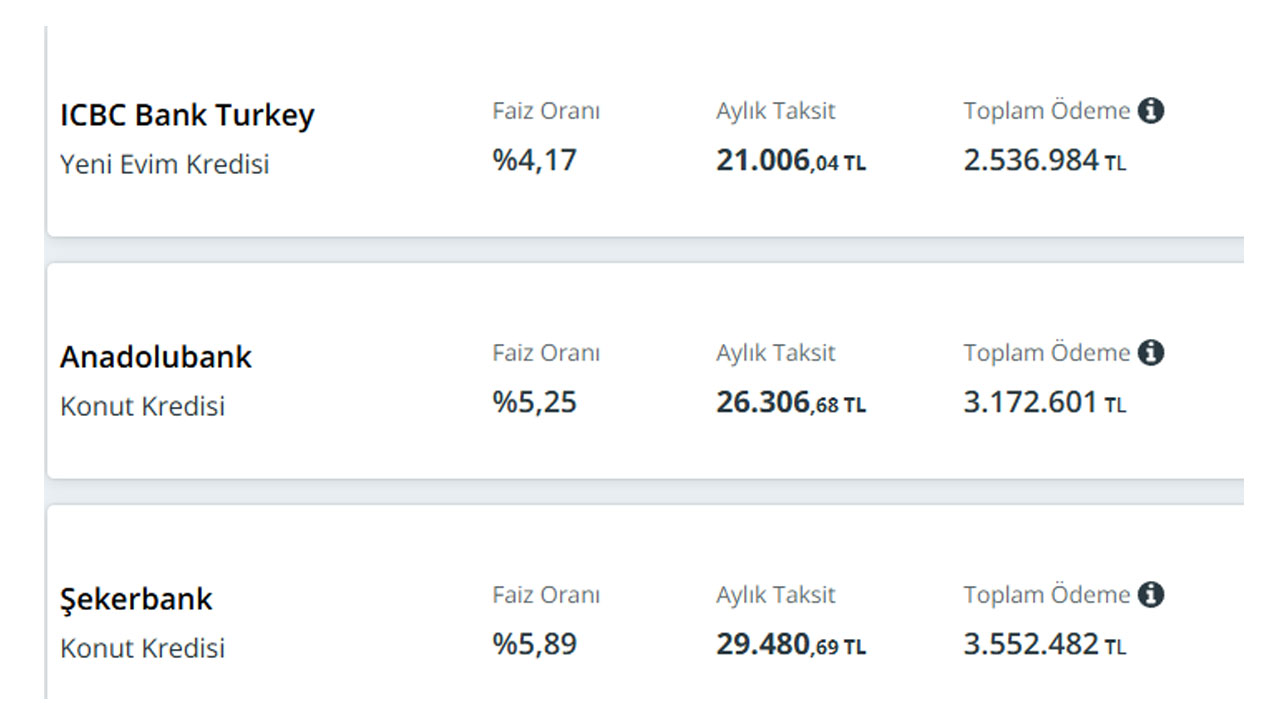The width and height of the screenshot is (1280, 720).
Task: Select Yeni Evim Kredisi product name
Action: pyautogui.click(x=165, y=164)
